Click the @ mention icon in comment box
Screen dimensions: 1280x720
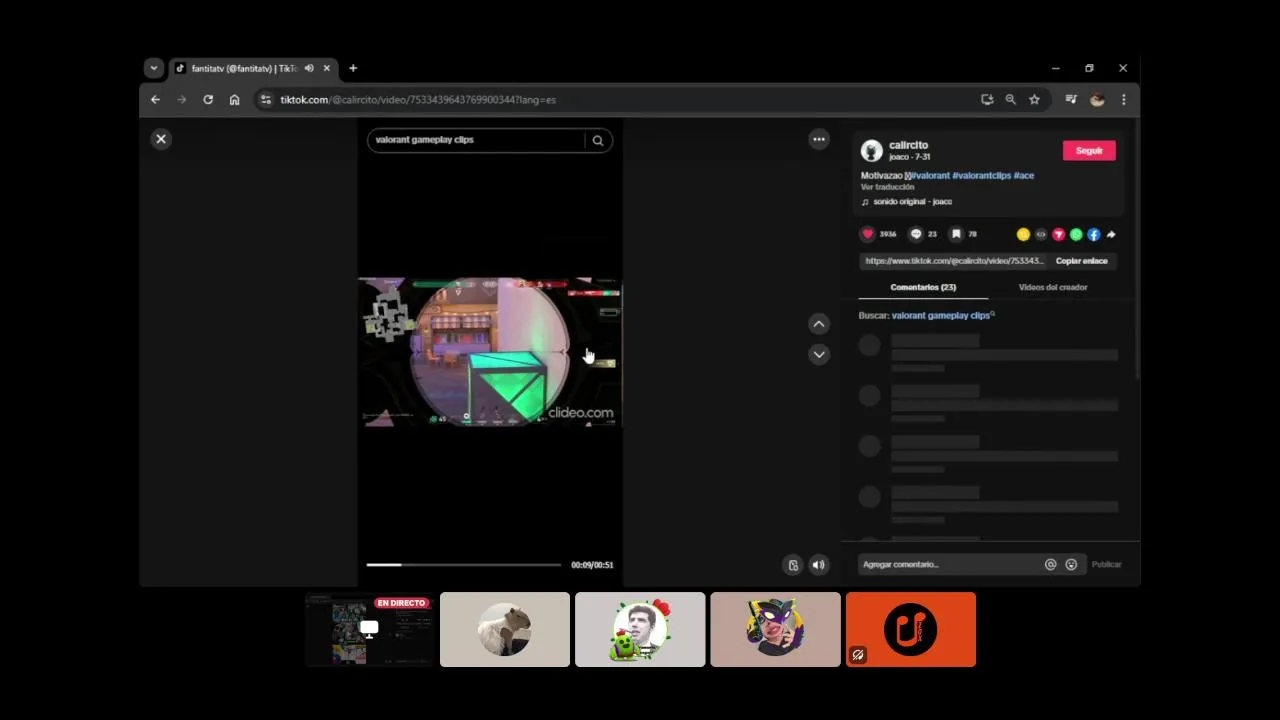[x=1050, y=565]
